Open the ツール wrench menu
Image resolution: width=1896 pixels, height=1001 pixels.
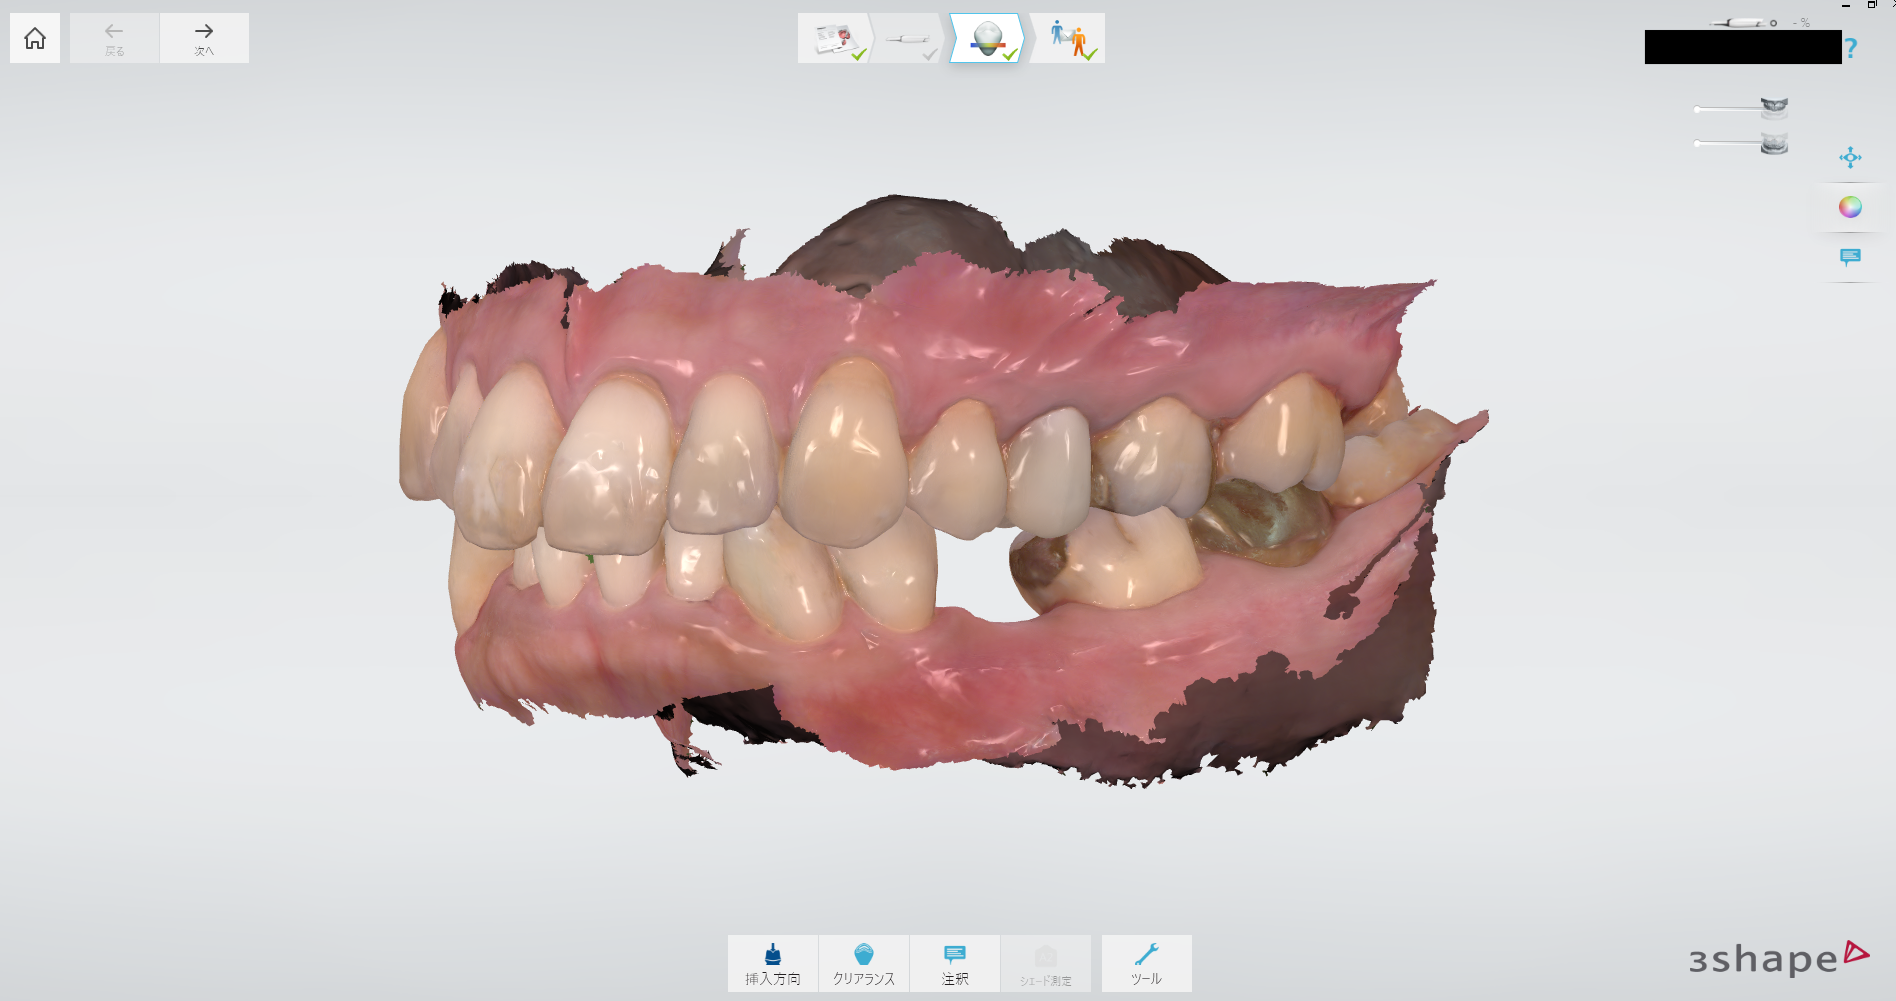click(x=1146, y=963)
